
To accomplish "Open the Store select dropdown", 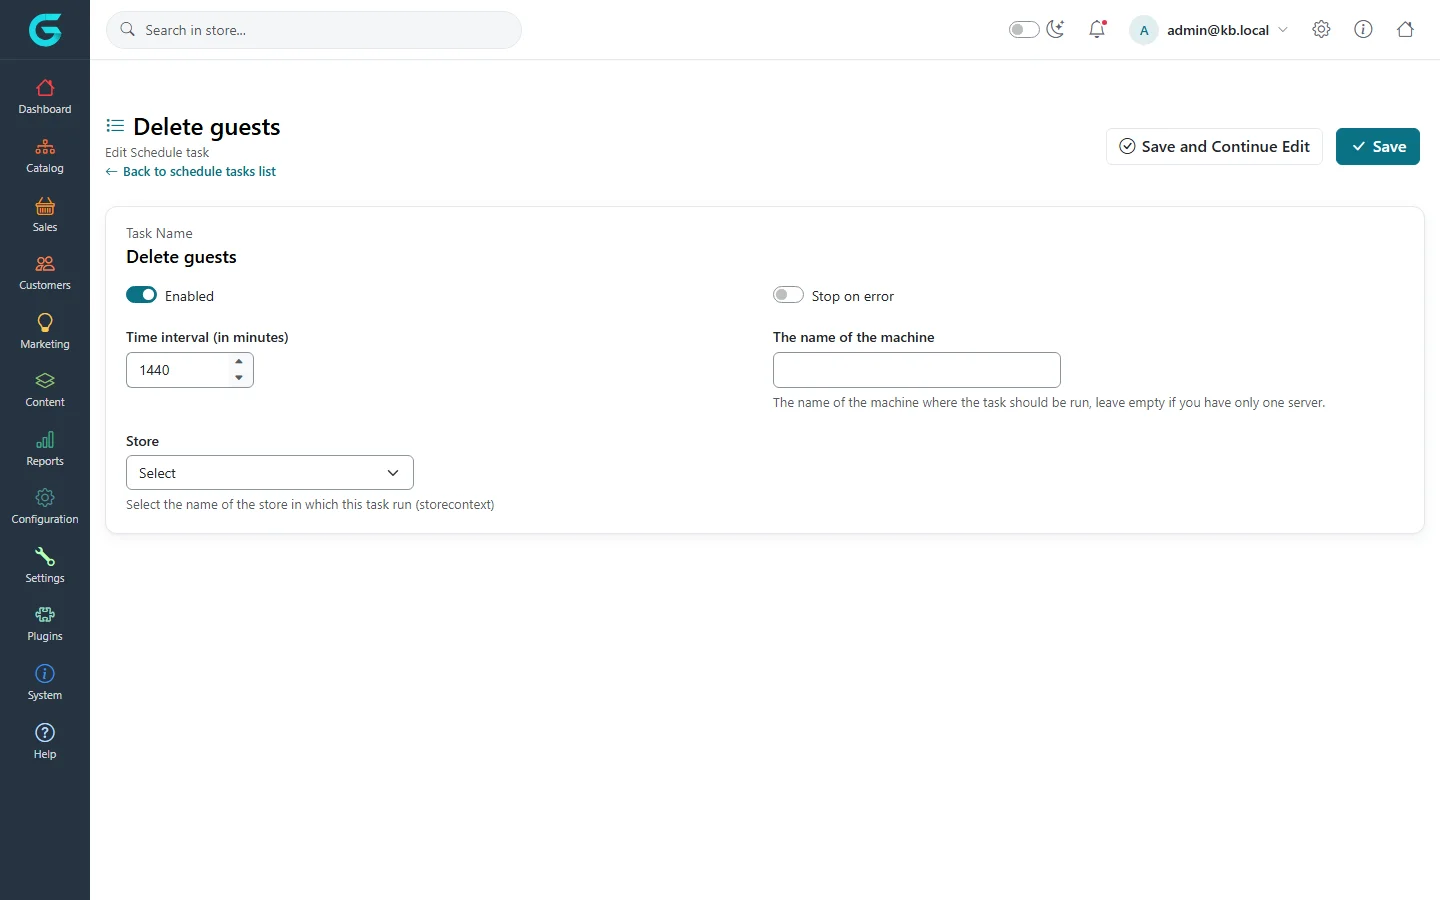I will coord(270,473).
